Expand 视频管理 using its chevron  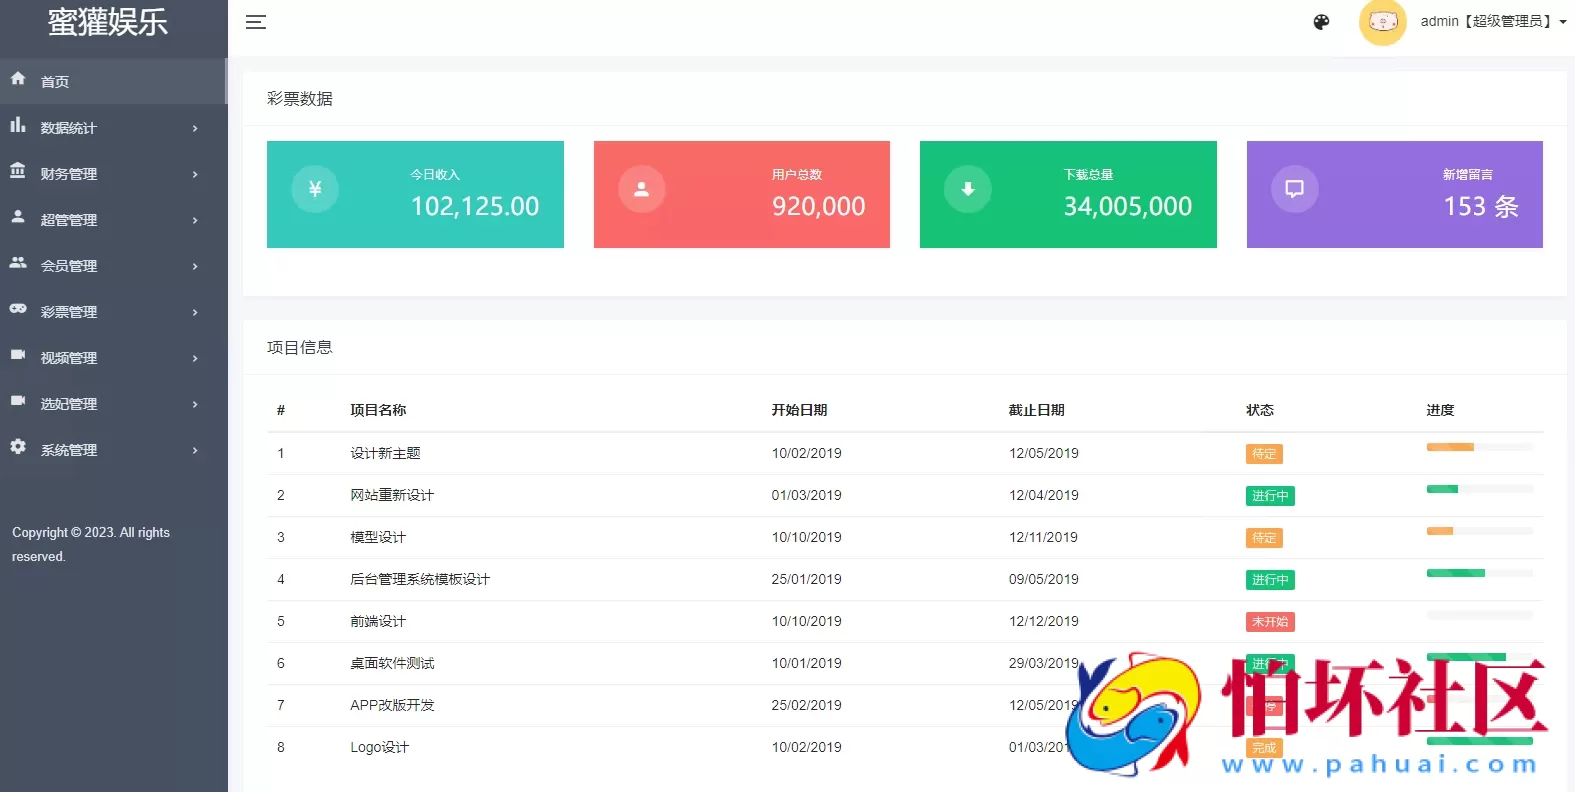pyautogui.click(x=195, y=358)
